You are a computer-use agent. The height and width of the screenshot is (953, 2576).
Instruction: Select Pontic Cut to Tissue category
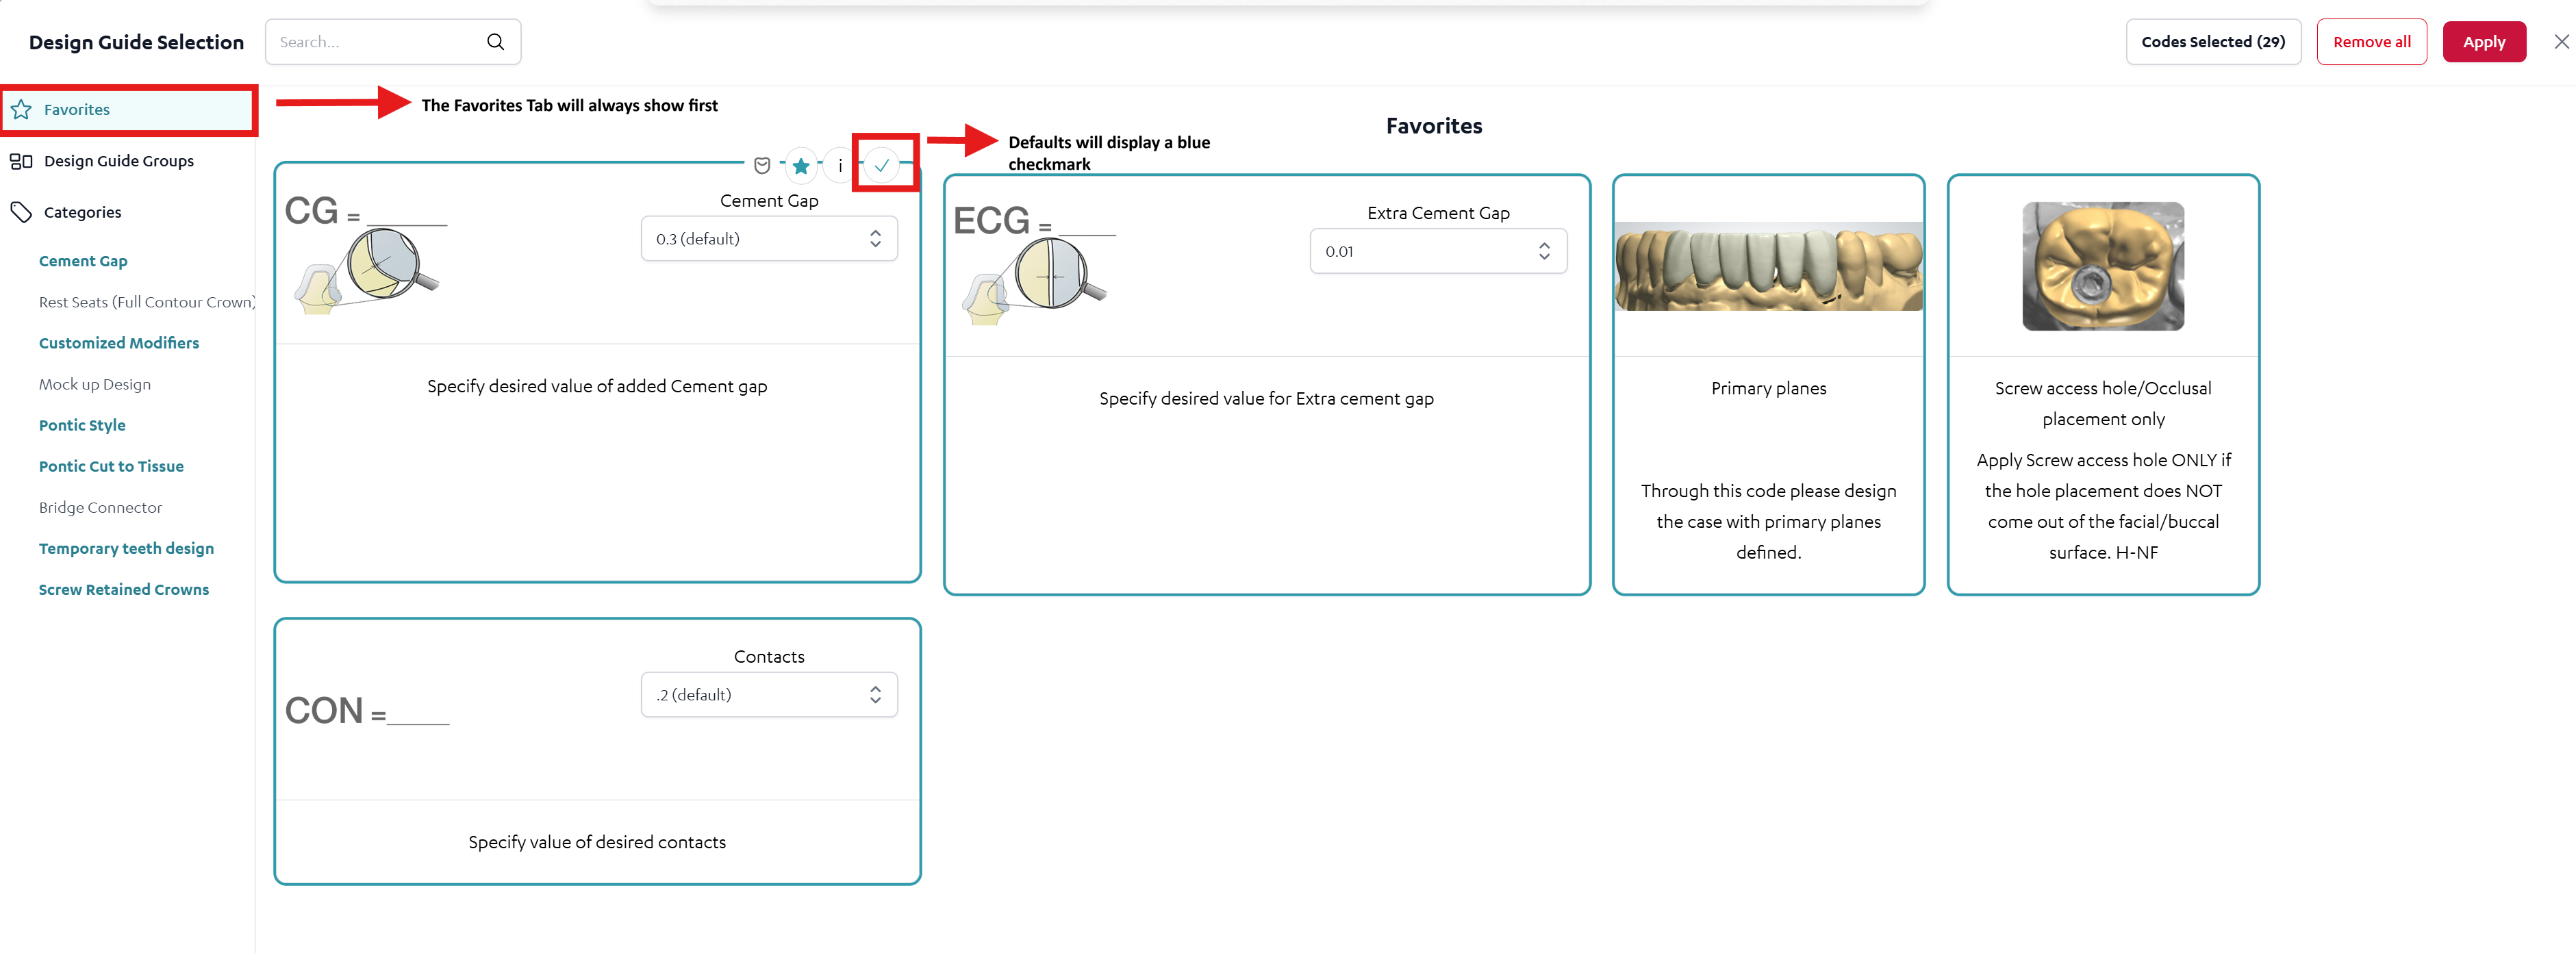[111, 466]
